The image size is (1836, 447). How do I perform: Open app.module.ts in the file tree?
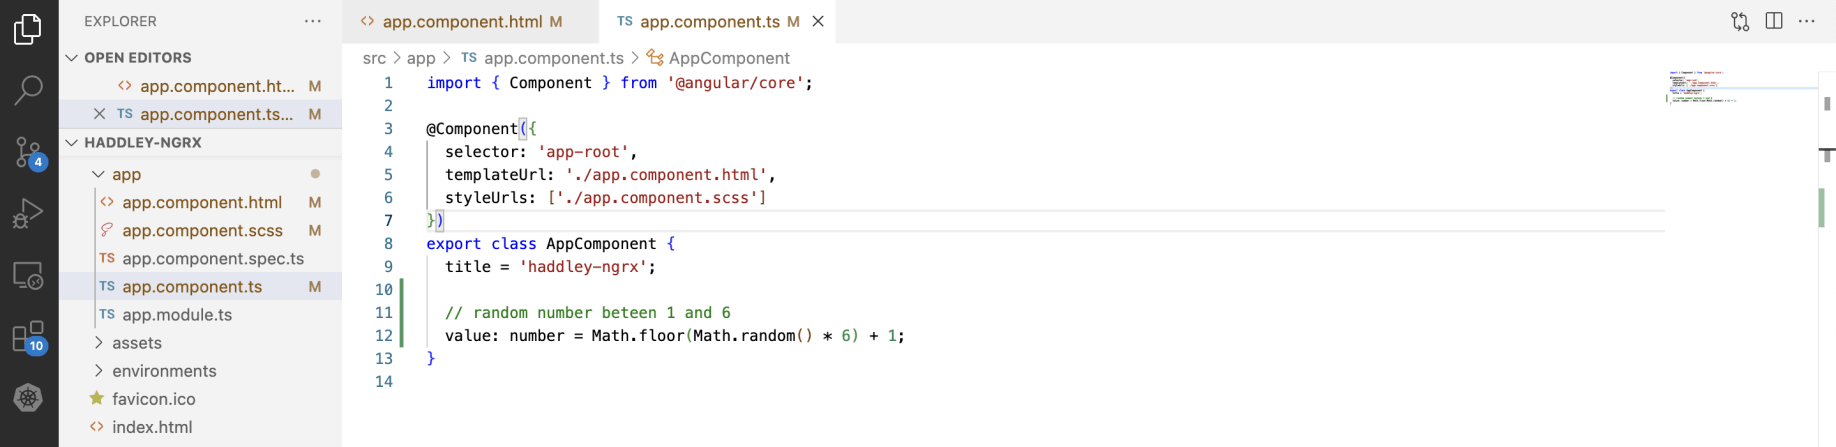[x=177, y=315]
